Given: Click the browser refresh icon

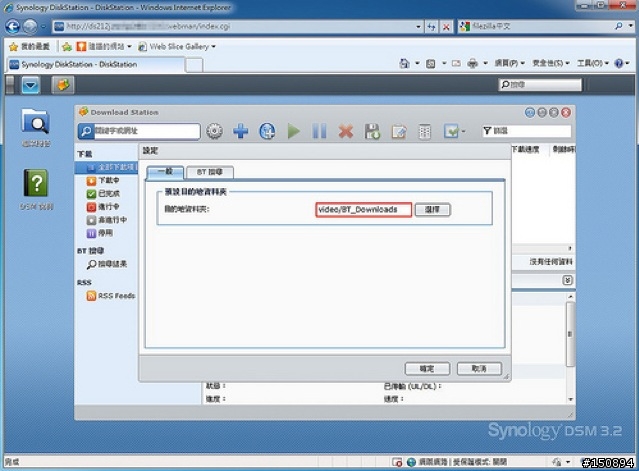Looking at the screenshot, I should pyautogui.click(x=431, y=27).
